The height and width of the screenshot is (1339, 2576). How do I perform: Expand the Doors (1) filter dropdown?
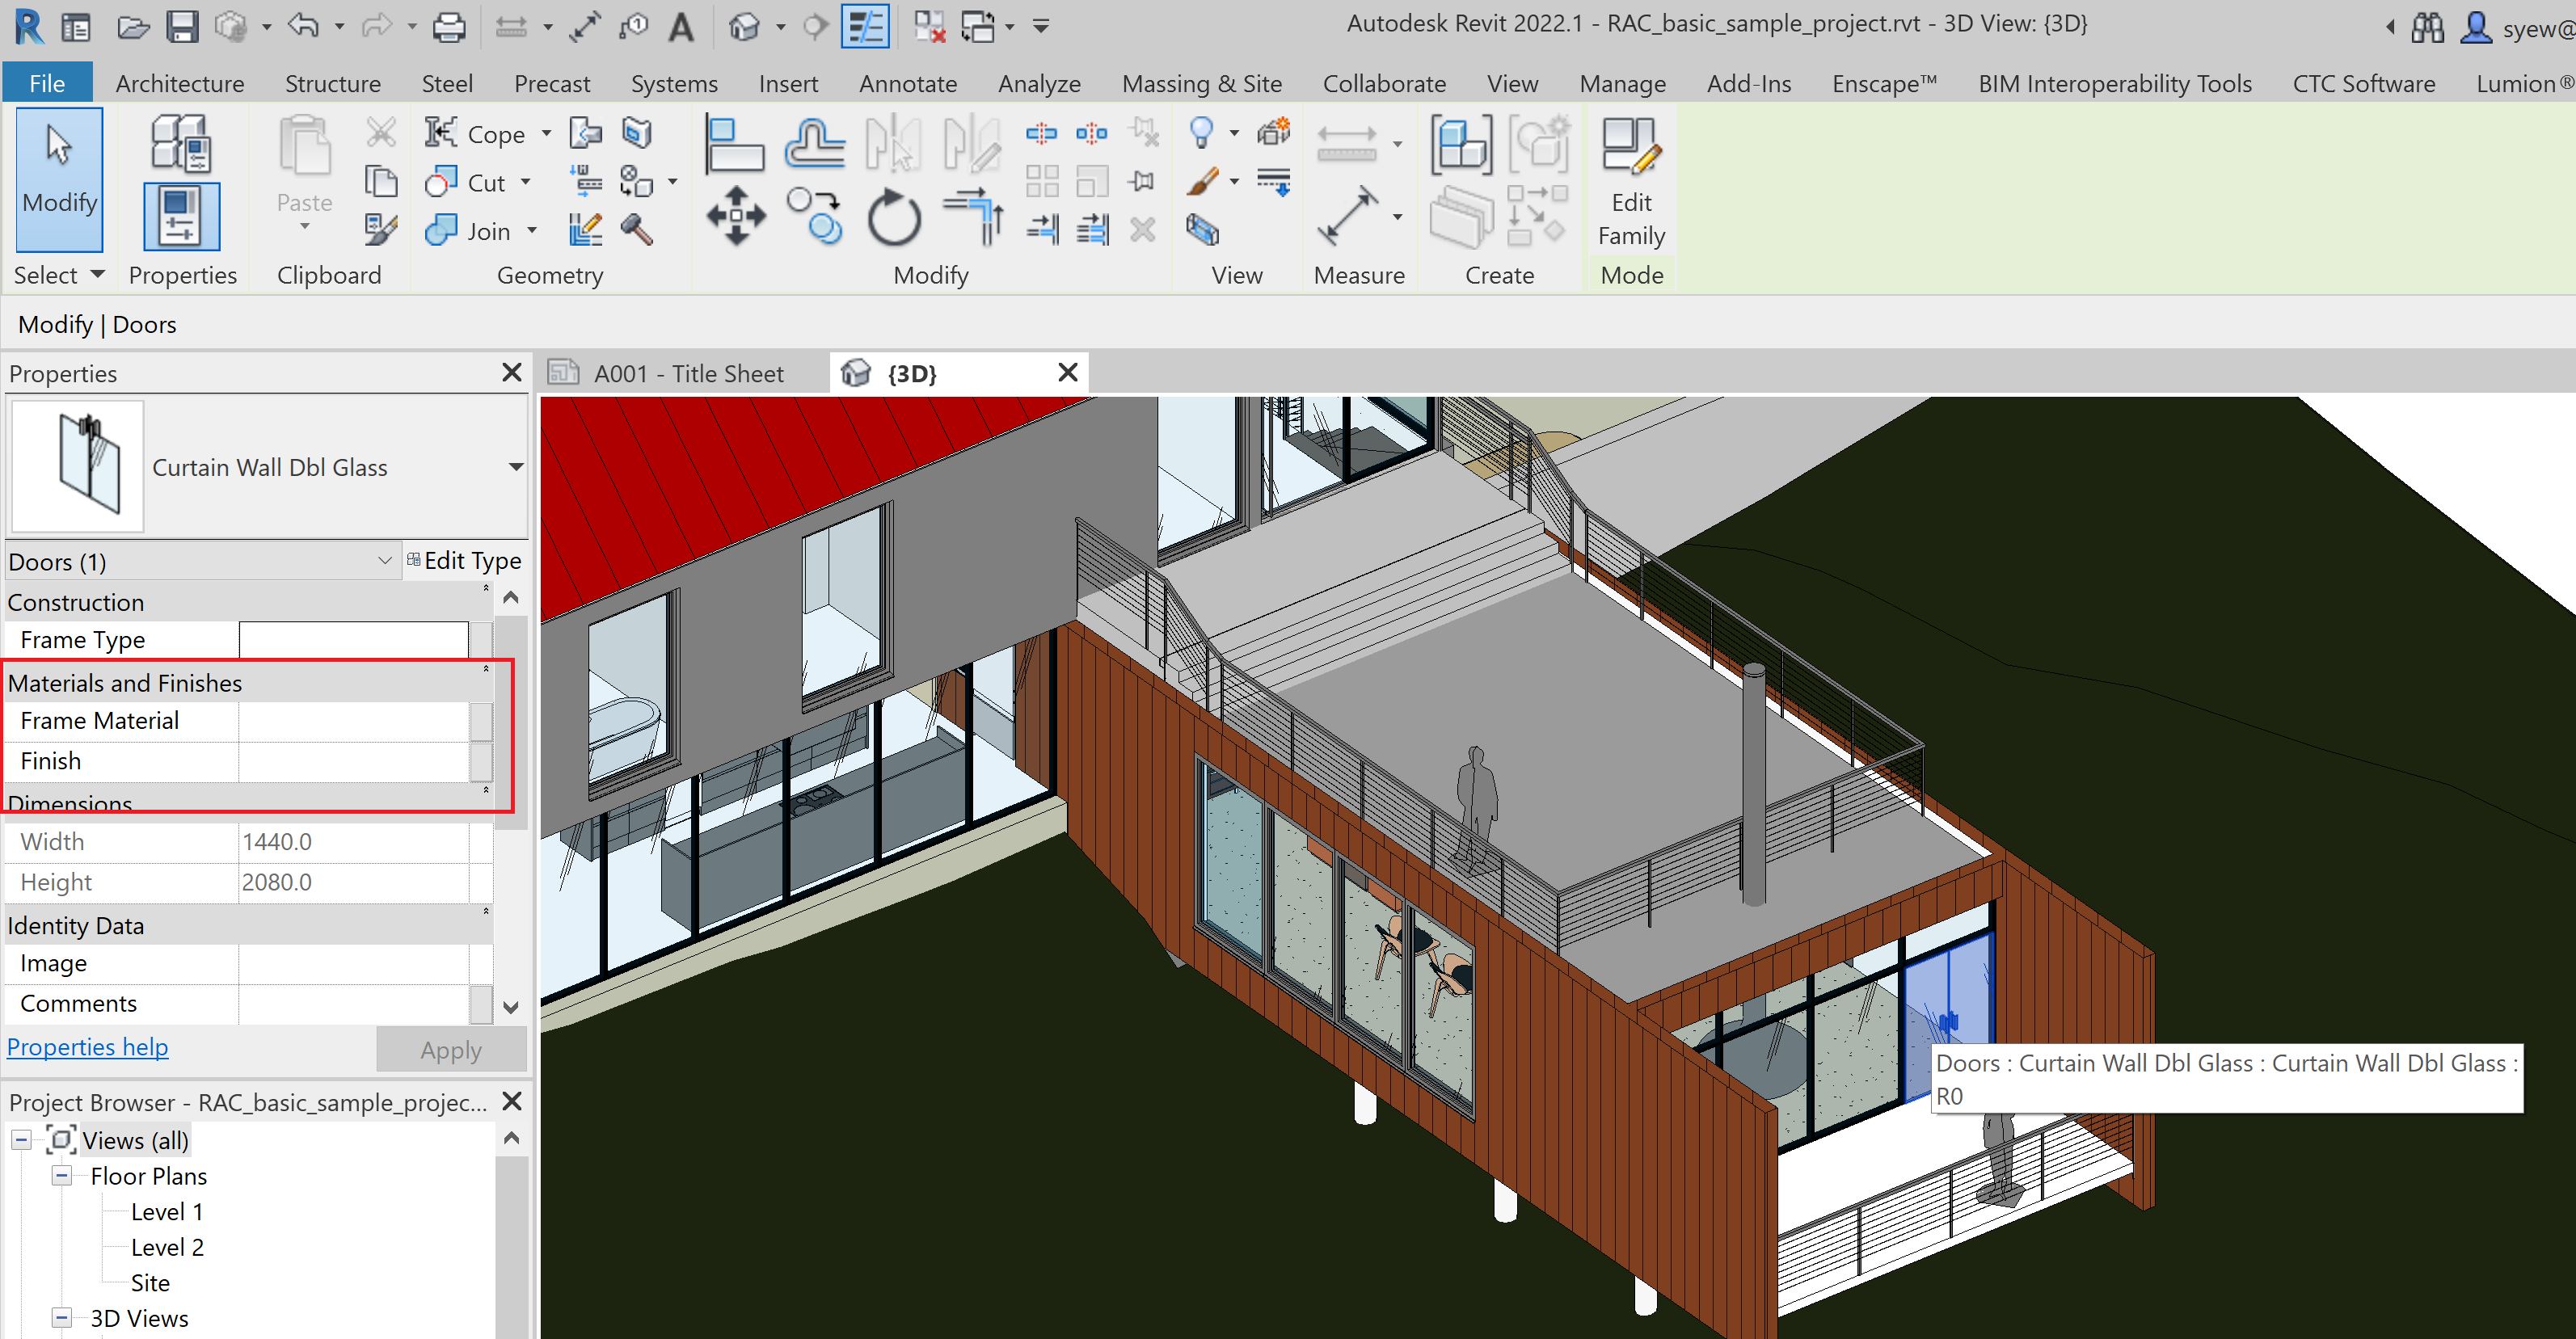(x=388, y=561)
